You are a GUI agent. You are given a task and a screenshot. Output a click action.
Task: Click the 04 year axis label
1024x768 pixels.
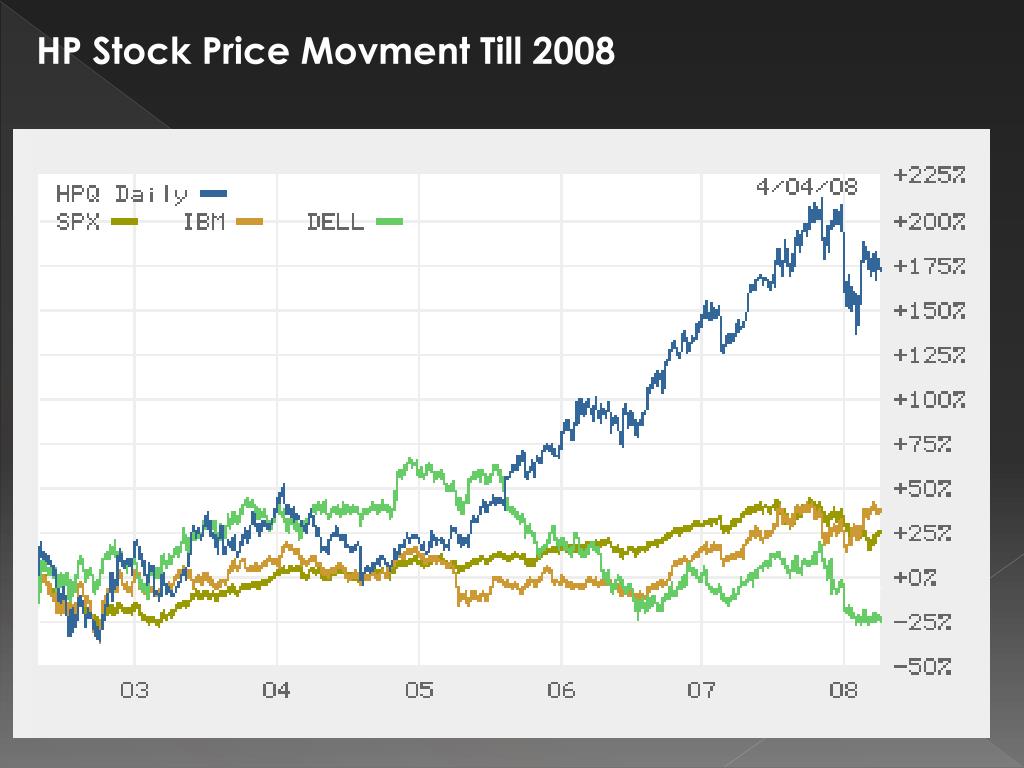click(x=276, y=690)
